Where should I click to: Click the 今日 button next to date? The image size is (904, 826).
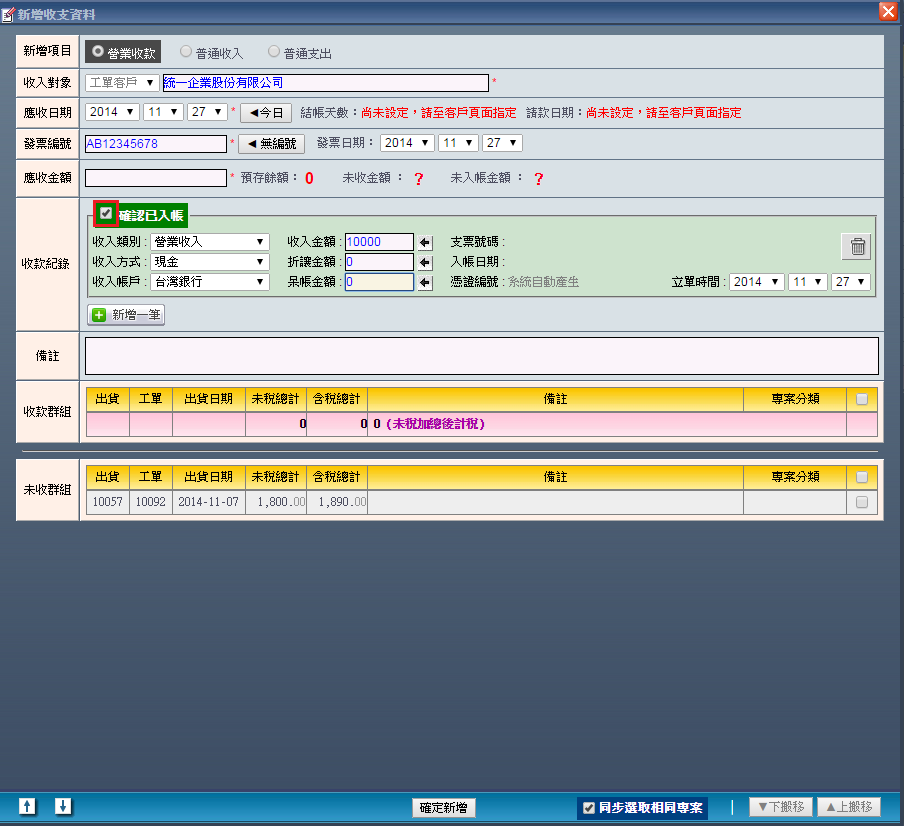pyautogui.click(x=266, y=113)
